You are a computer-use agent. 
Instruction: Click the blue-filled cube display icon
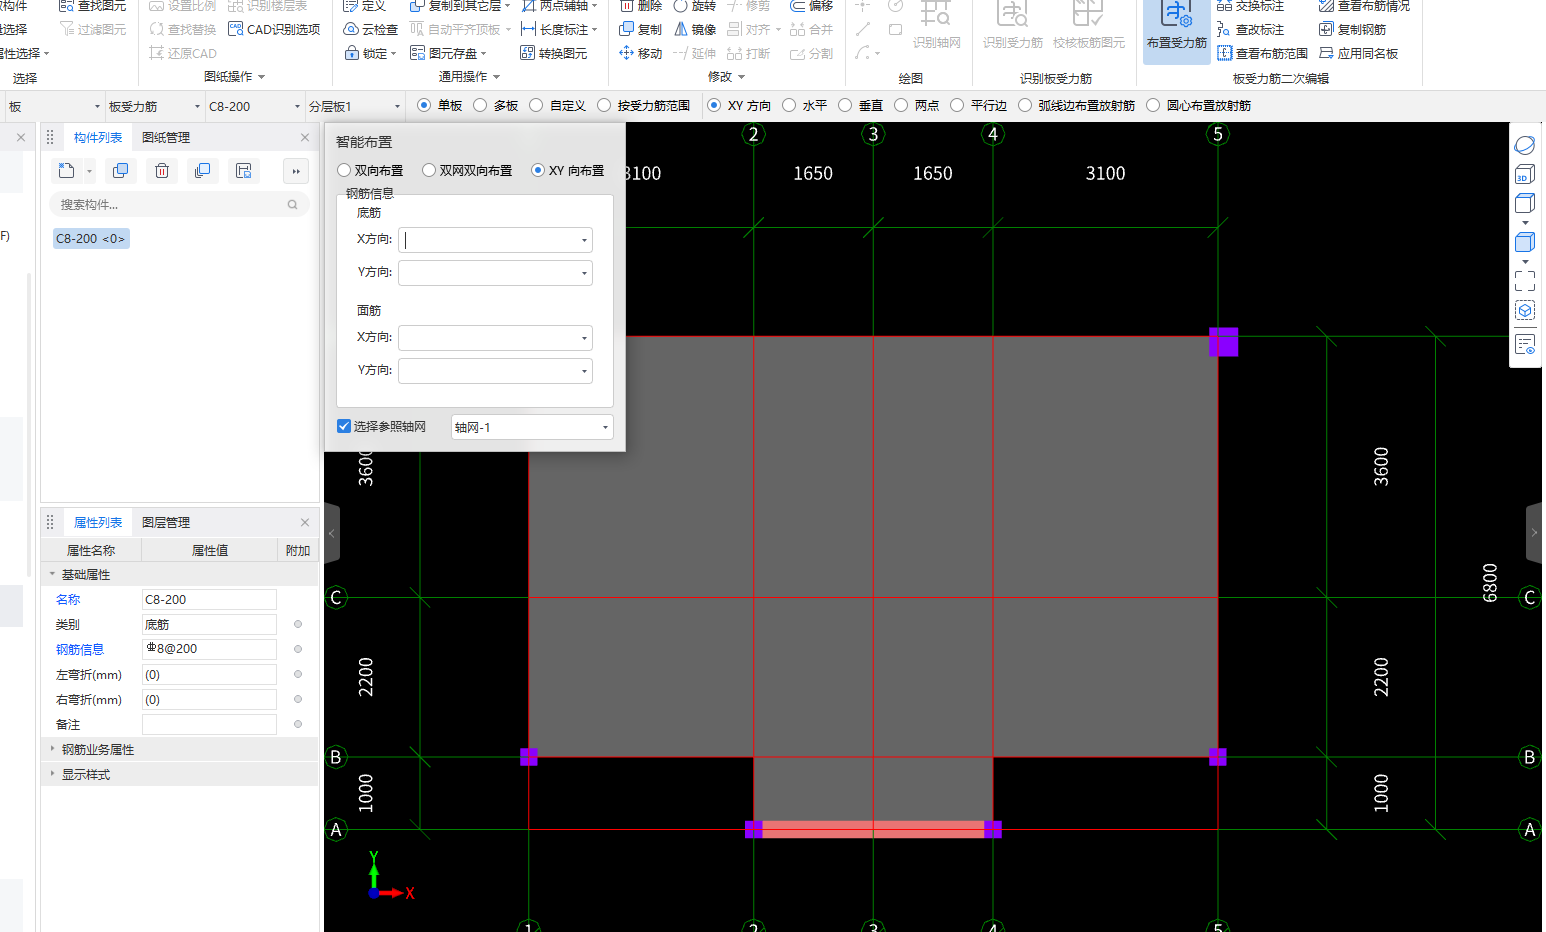click(1524, 242)
